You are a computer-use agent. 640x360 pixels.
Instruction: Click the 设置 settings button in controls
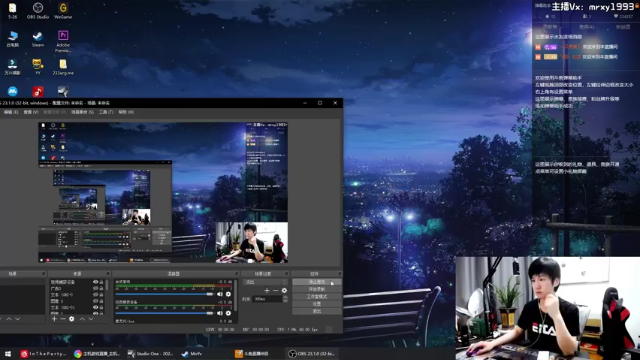click(317, 304)
